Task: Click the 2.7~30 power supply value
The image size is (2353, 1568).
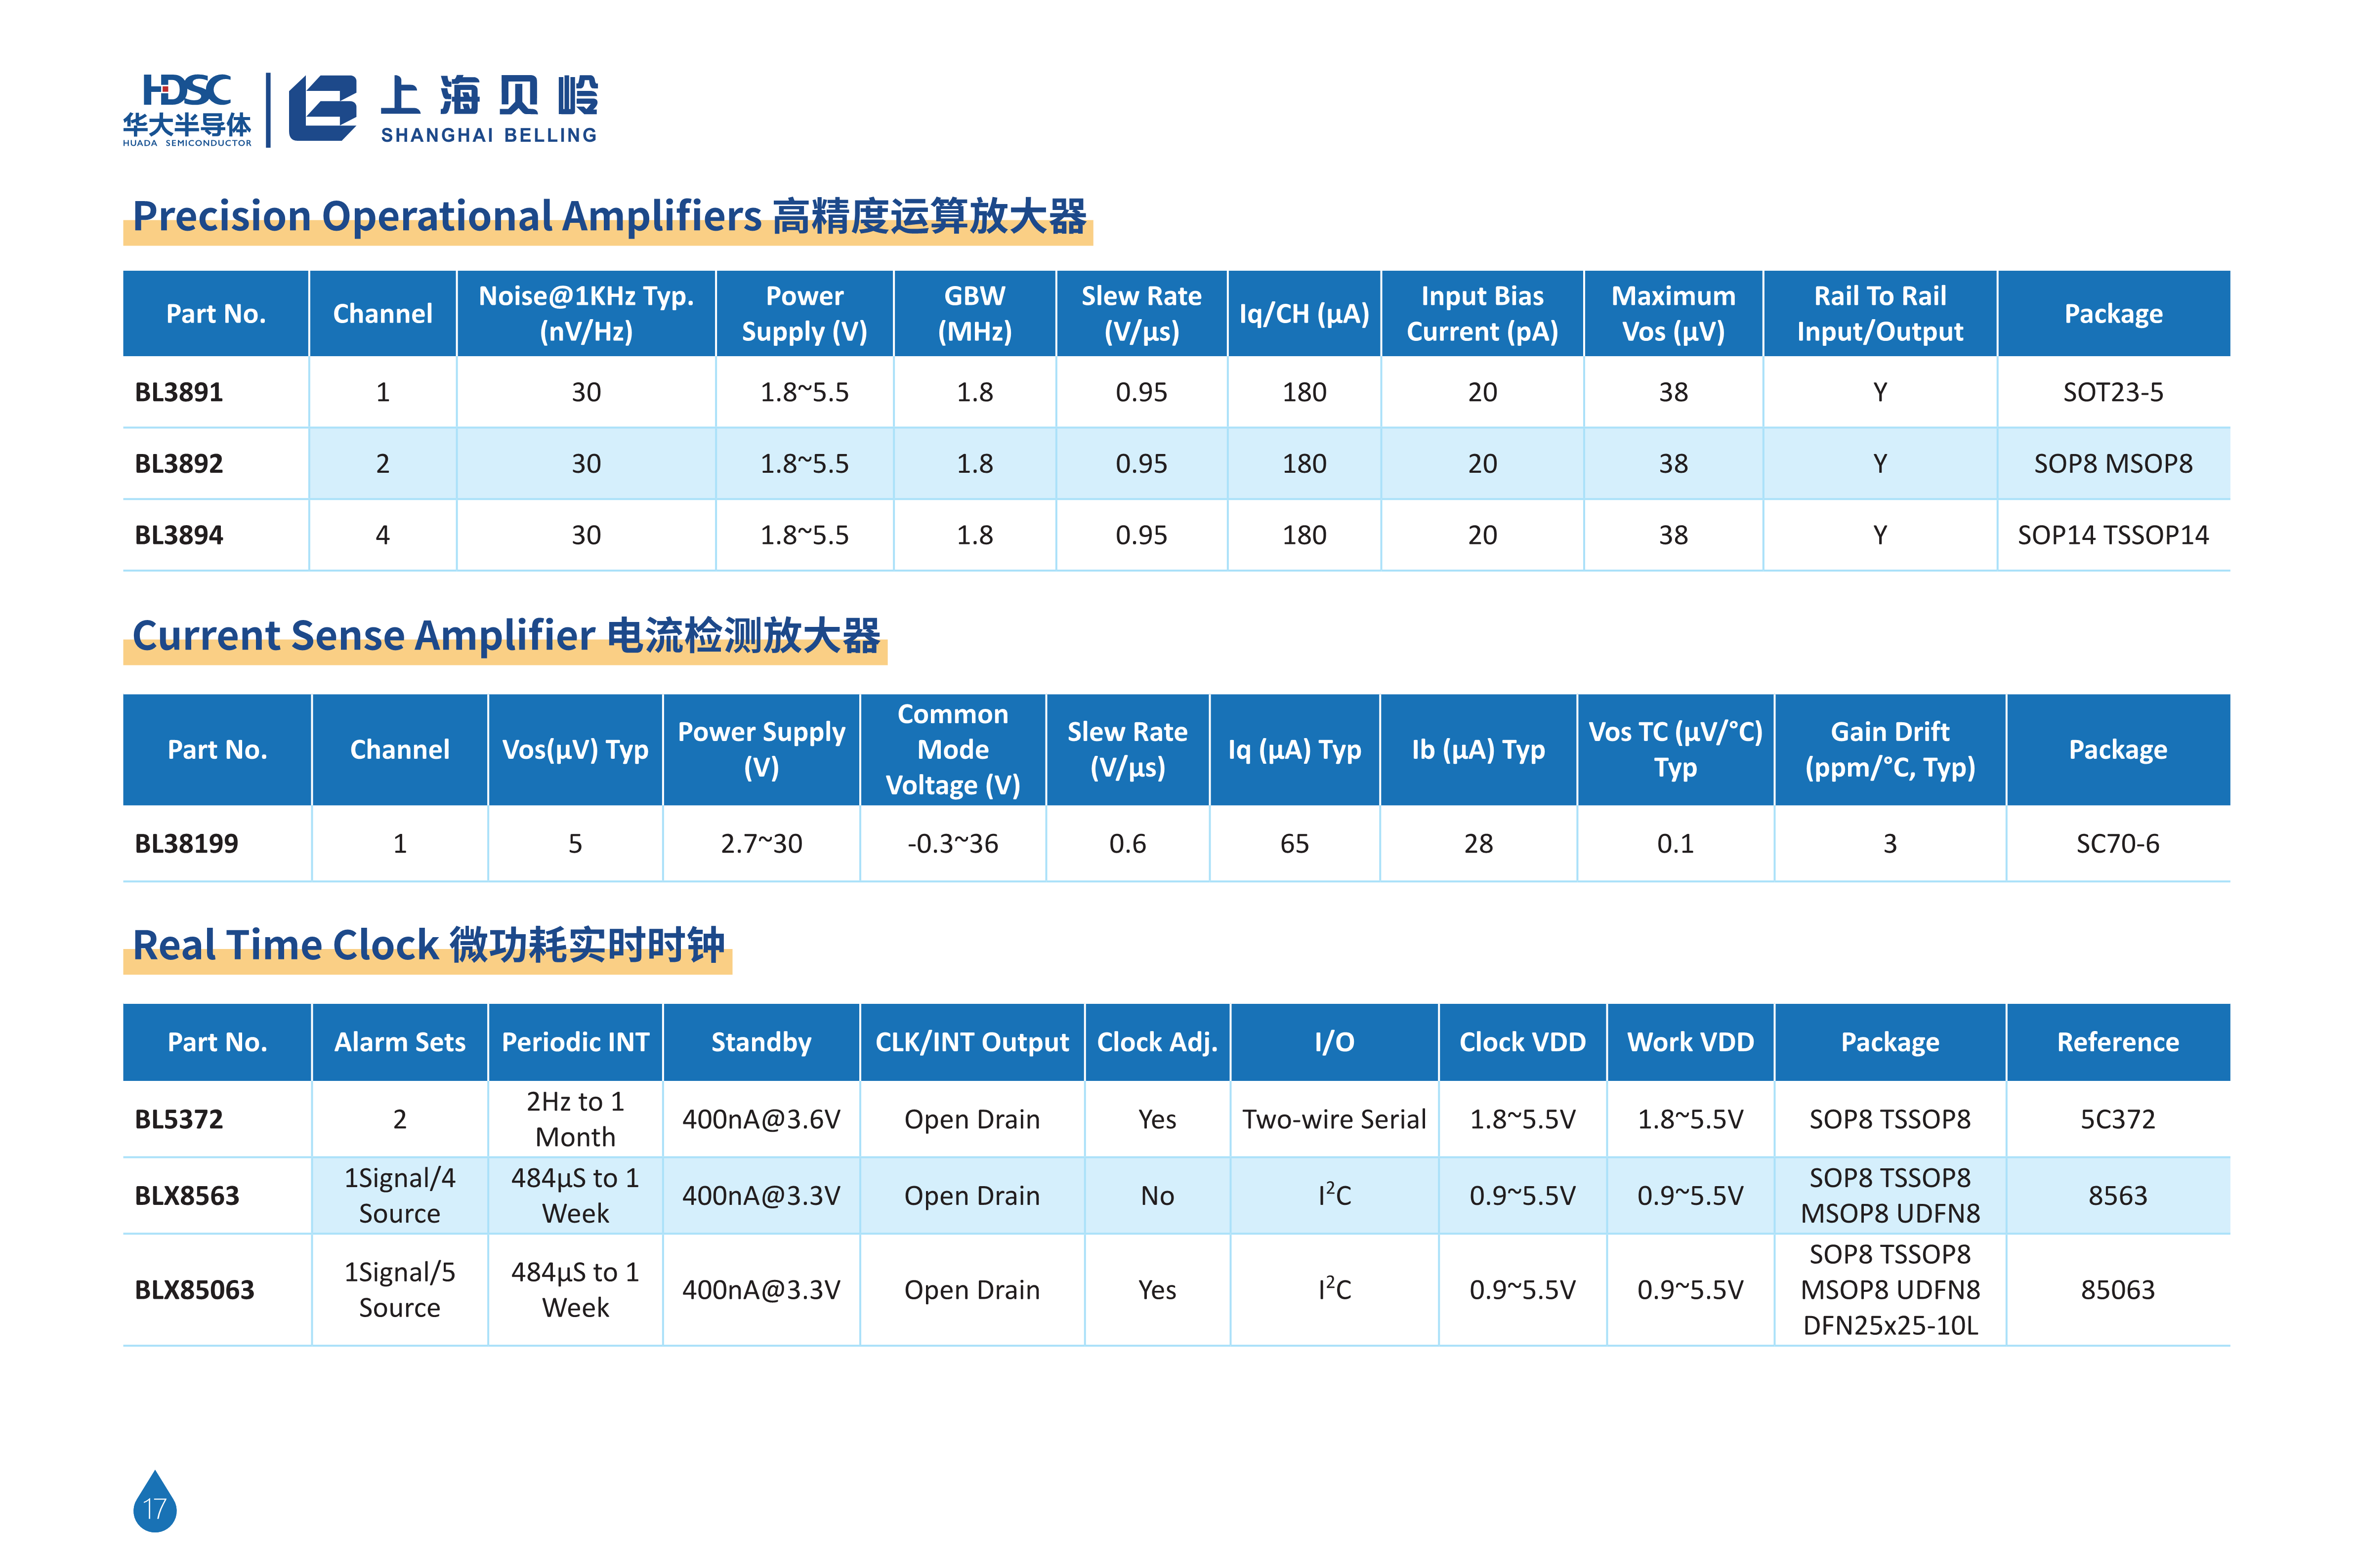Action: click(x=761, y=844)
